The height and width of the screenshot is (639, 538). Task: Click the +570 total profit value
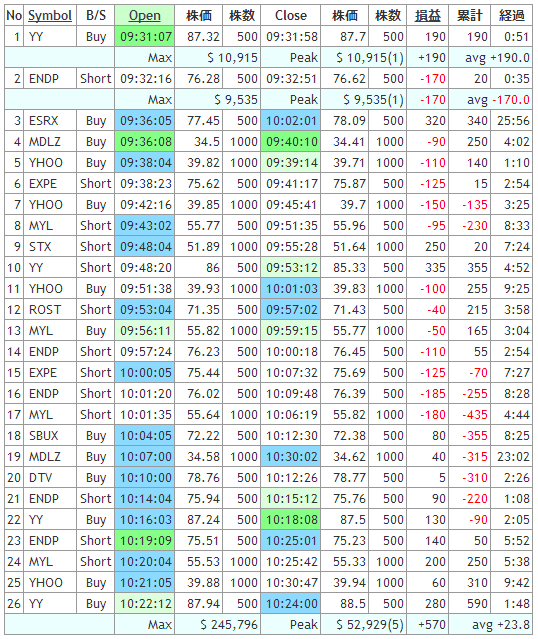click(432, 625)
